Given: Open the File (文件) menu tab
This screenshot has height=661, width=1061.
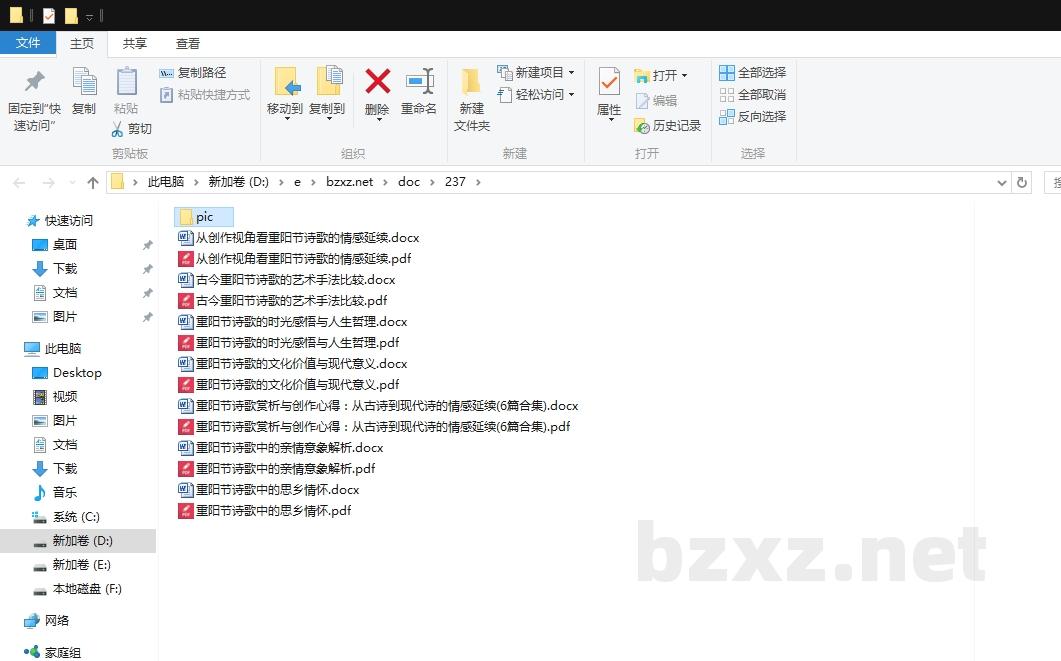Looking at the screenshot, I should tap(28, 43).
